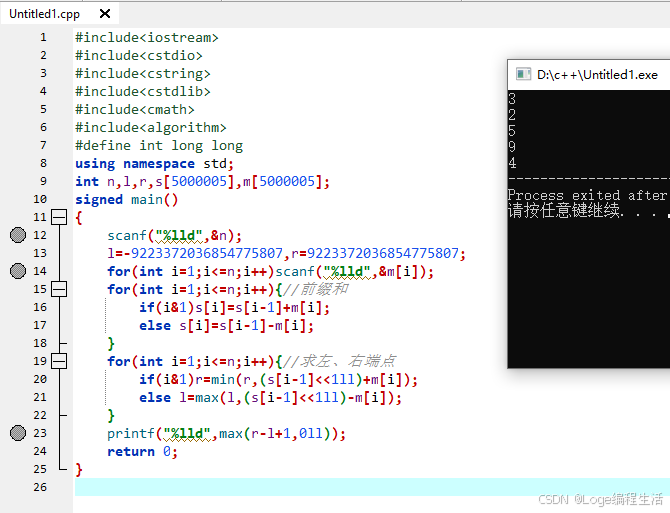Viewport: 670px width, 513px height.
Task: Click the D:\c++\Untitled1.exe console title bar
Action: pos(589,75)
